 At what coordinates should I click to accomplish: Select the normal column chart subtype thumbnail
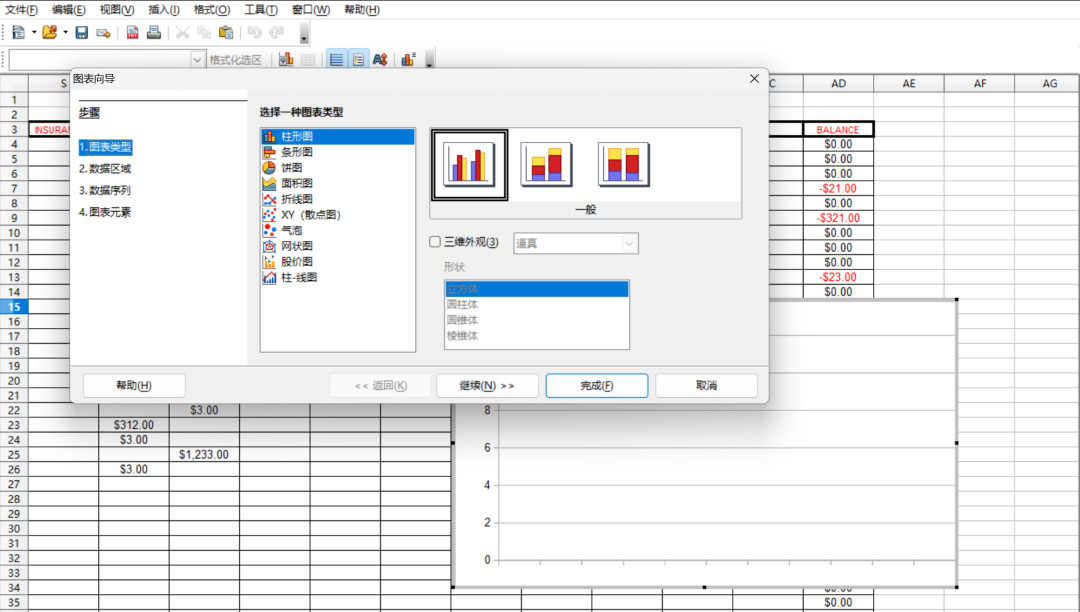470,165
